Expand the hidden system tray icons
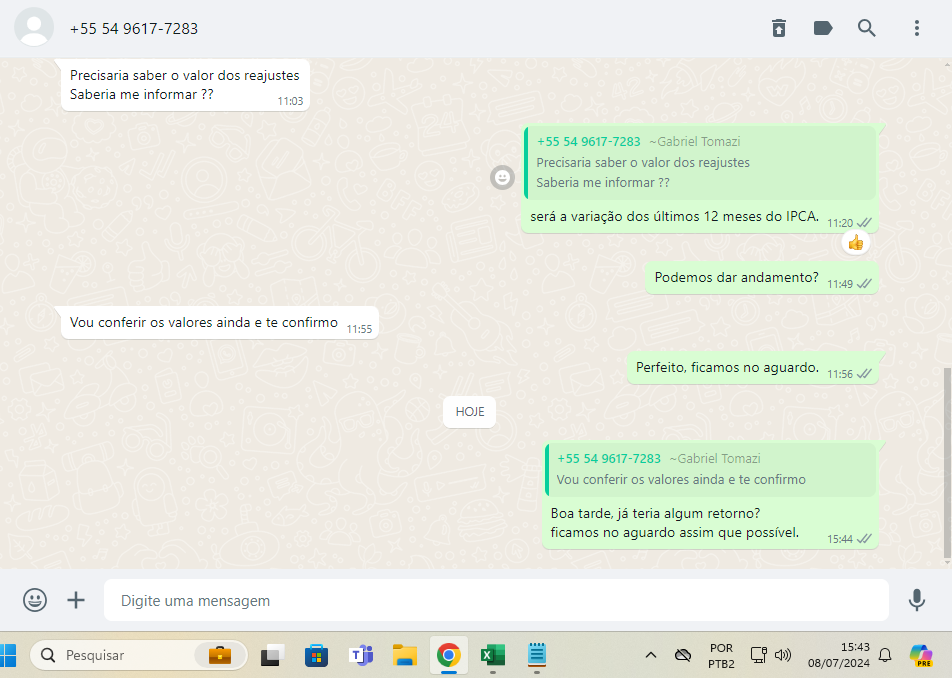952x678 pixels. coord(651,655)
